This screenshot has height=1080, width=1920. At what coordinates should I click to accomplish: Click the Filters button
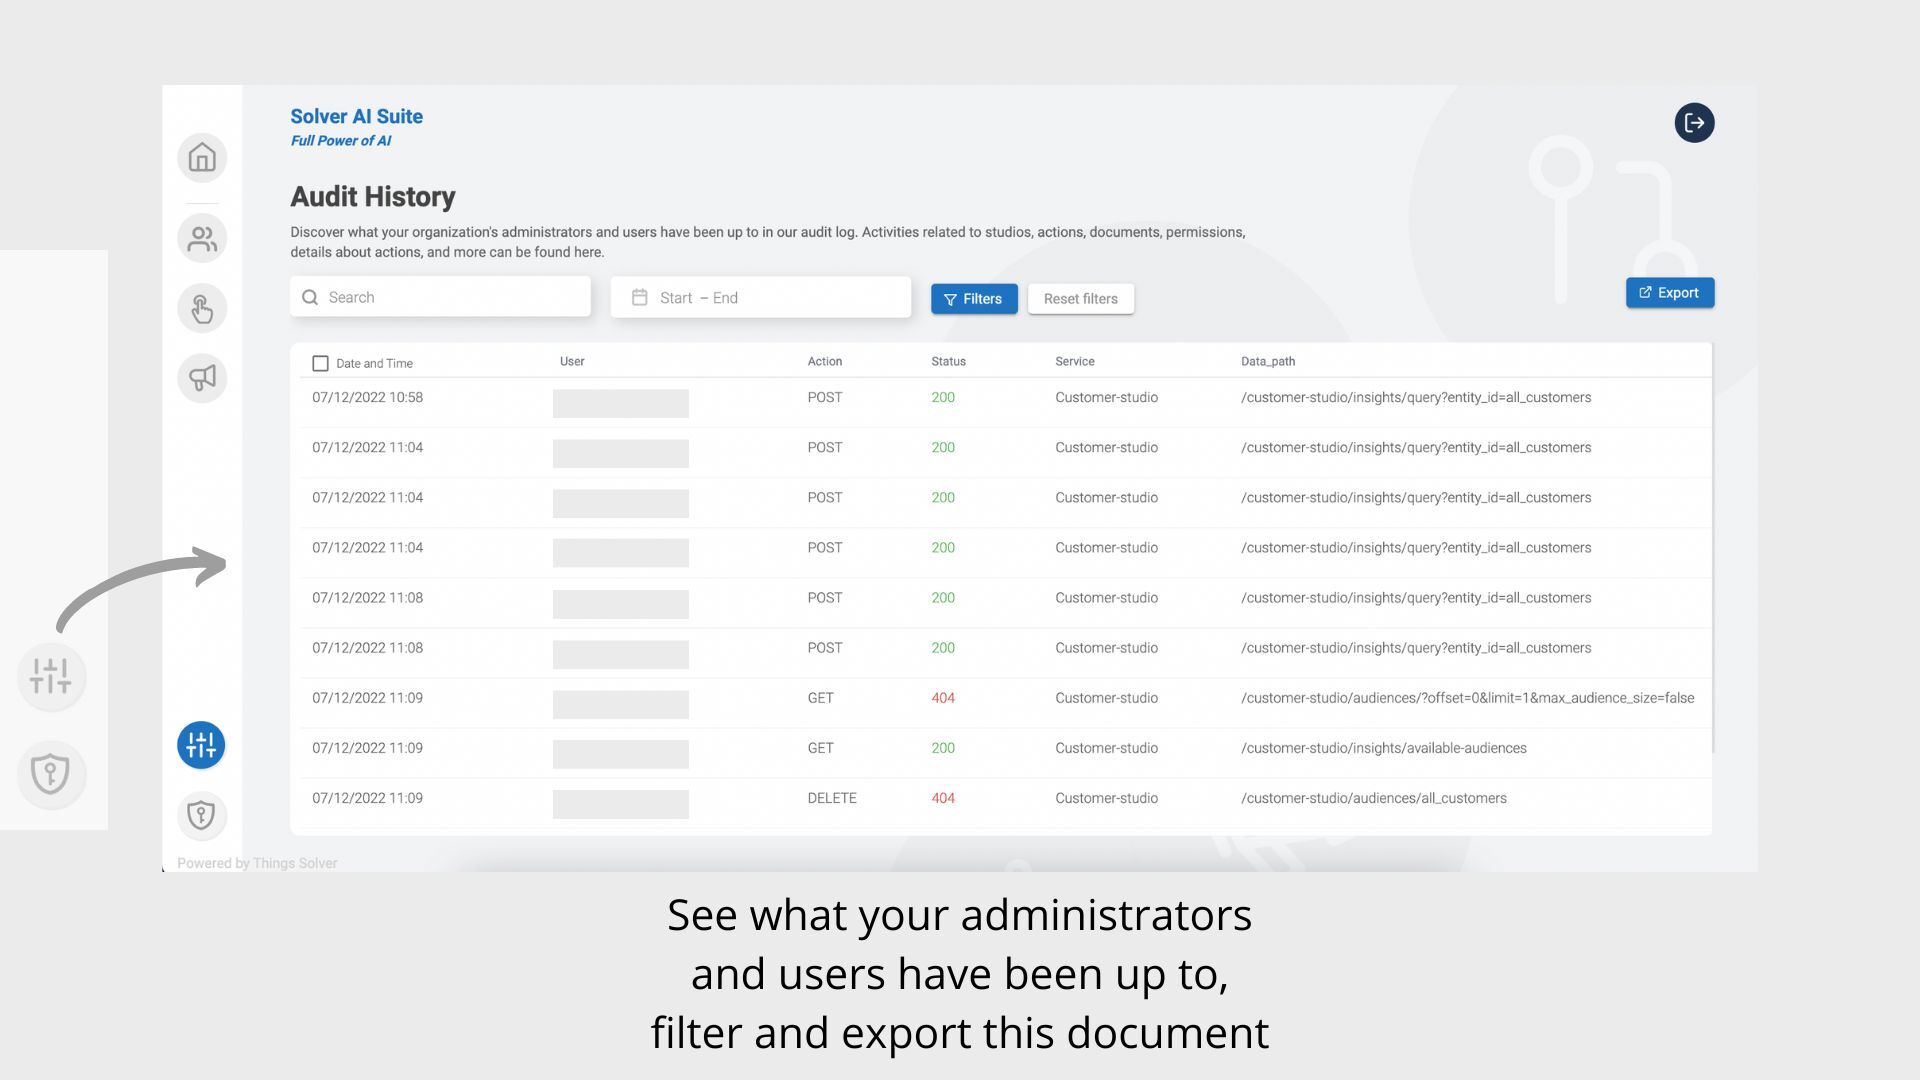click(x=974, y=299)
